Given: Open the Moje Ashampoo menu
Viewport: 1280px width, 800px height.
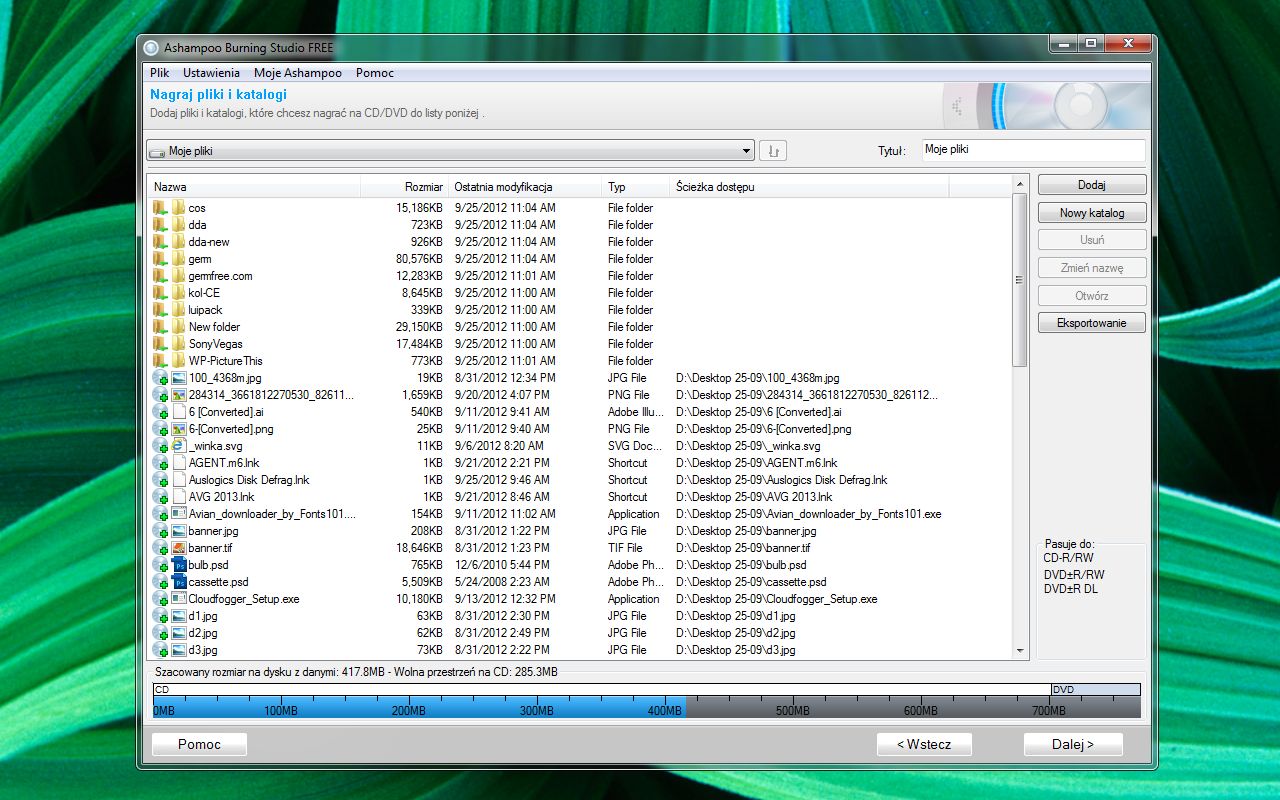Looking at the screenshot, I should tap(298, 73).
